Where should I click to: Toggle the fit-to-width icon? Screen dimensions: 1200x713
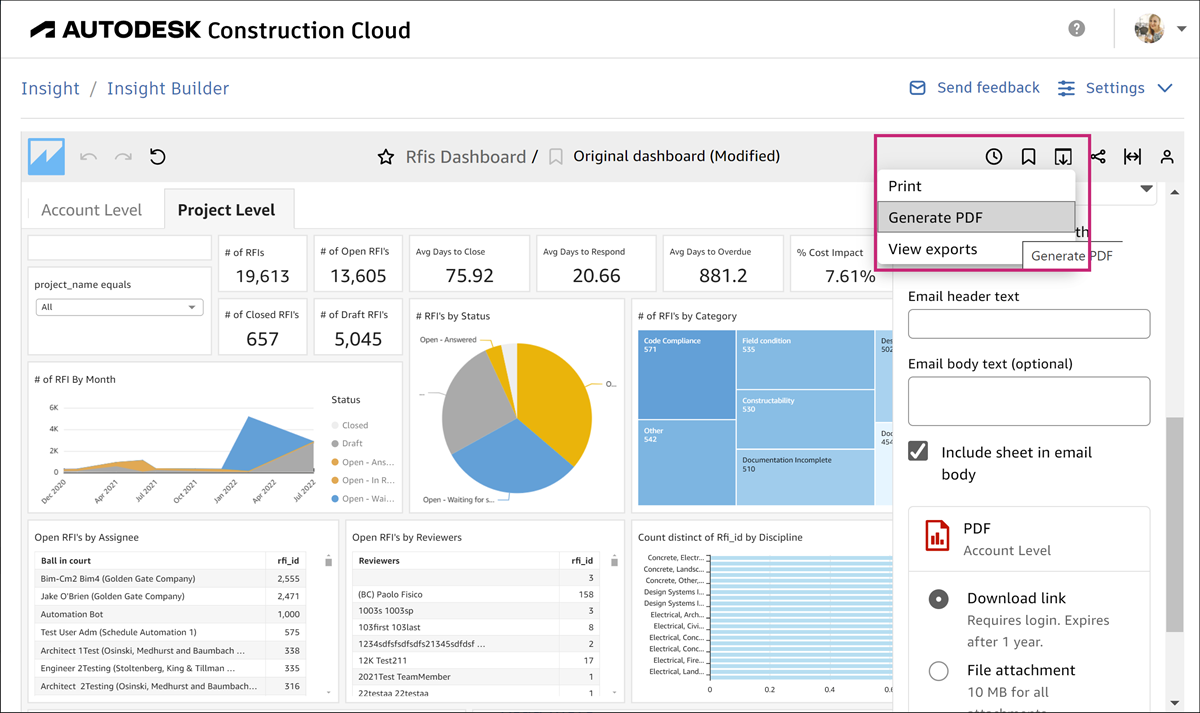coord(1132,157)
